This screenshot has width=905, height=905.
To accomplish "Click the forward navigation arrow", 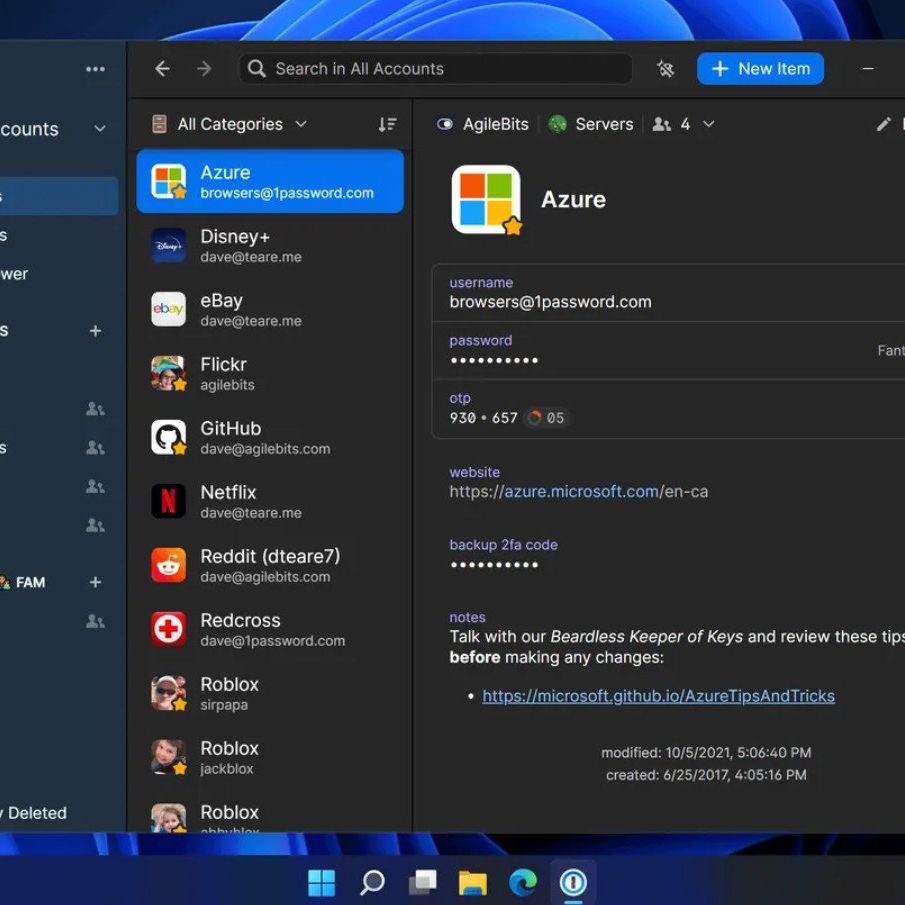I will tap(204, 69).
